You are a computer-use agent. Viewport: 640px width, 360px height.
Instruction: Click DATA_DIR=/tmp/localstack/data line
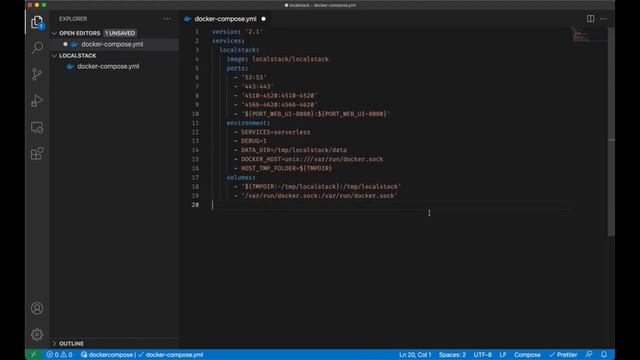(x=290, y=150)
